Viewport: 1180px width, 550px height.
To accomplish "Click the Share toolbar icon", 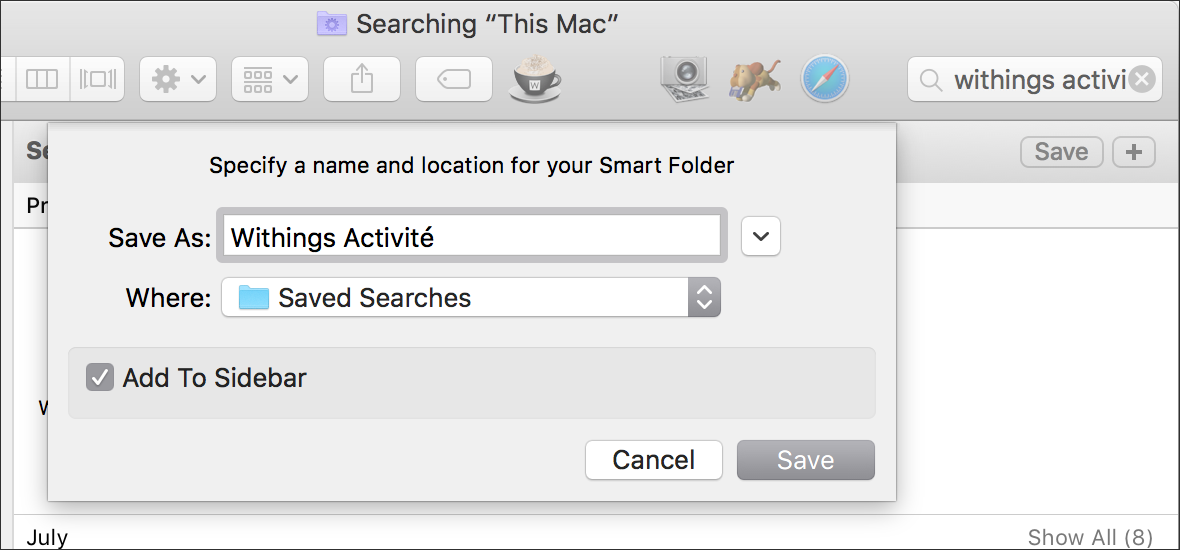I will point(362,79).
